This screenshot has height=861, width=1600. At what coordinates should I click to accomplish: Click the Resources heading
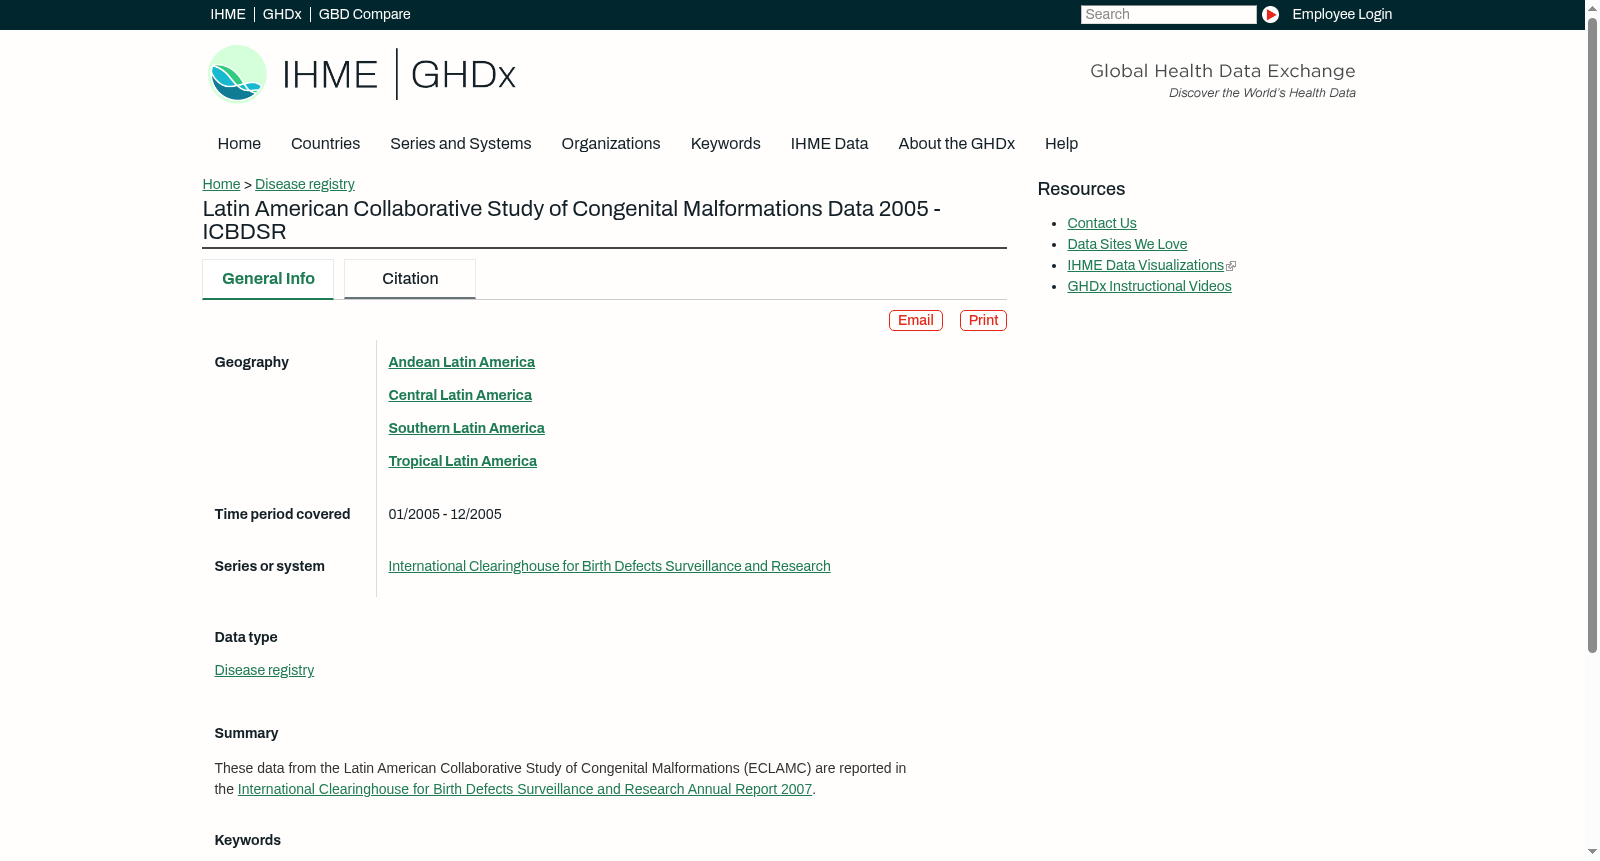(x=1082, y=189)
